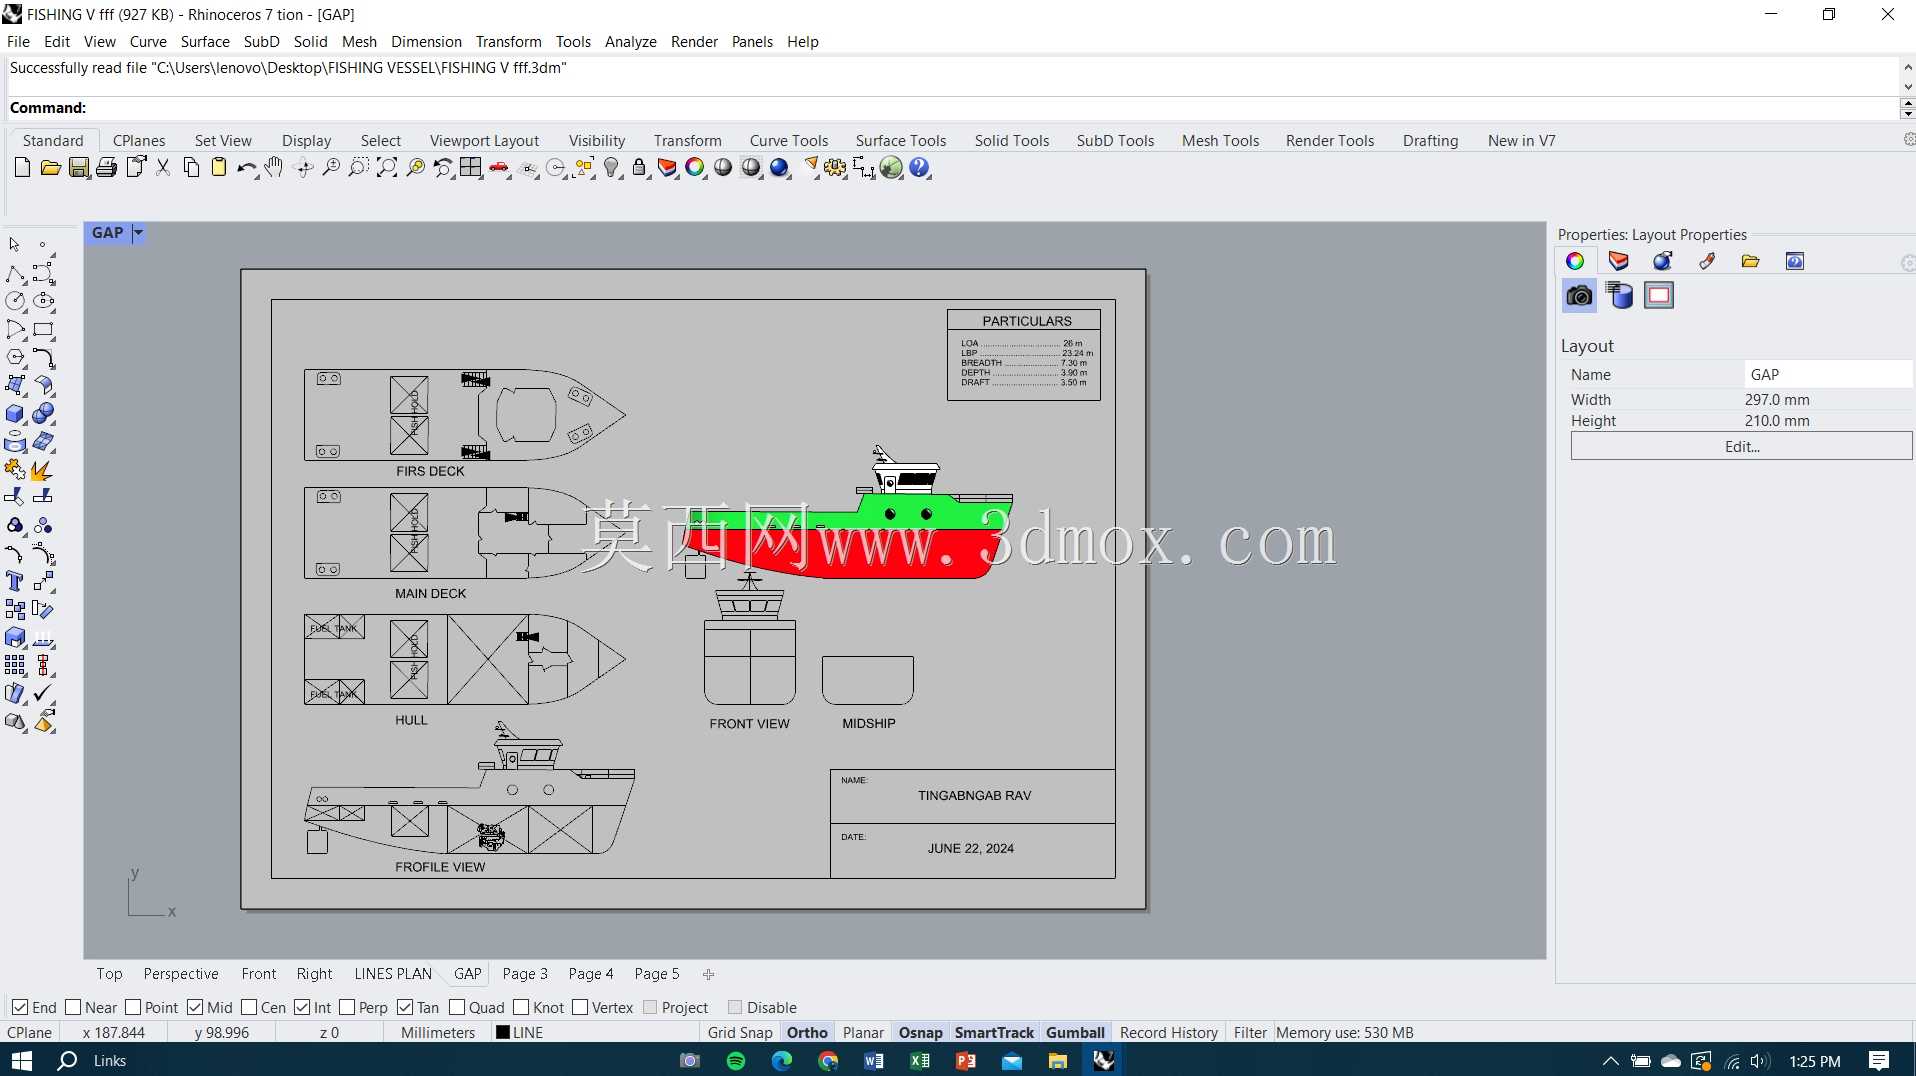This screenshot has width=1916, height=1076.
Task: Click the Edit... layout button
Action: click(x=1742, y=446)
